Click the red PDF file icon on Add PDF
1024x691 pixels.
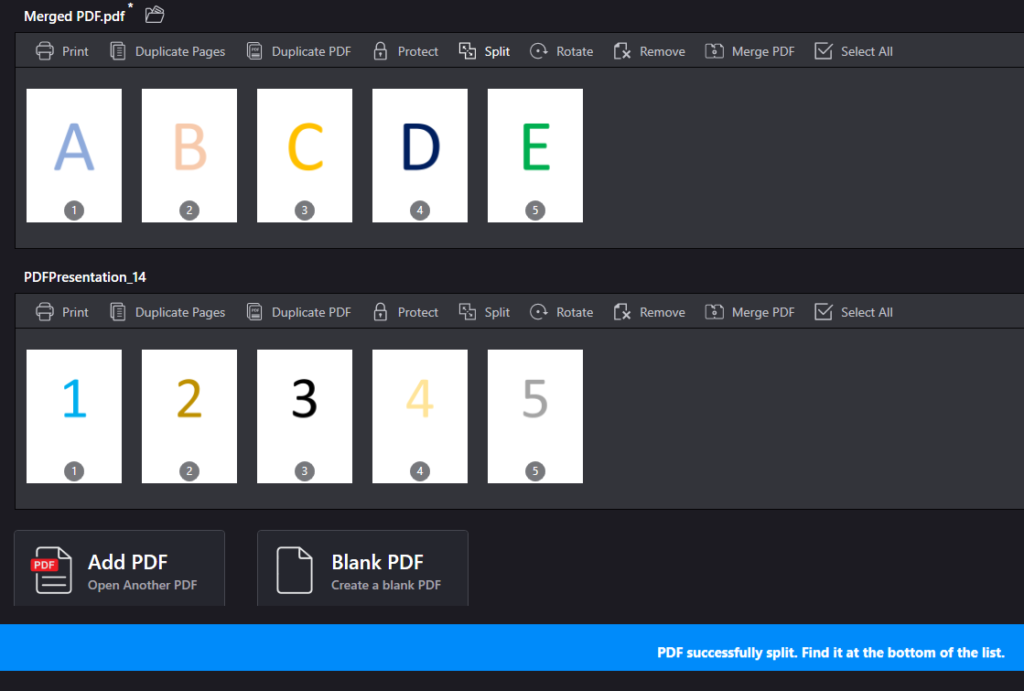point(52,570)
